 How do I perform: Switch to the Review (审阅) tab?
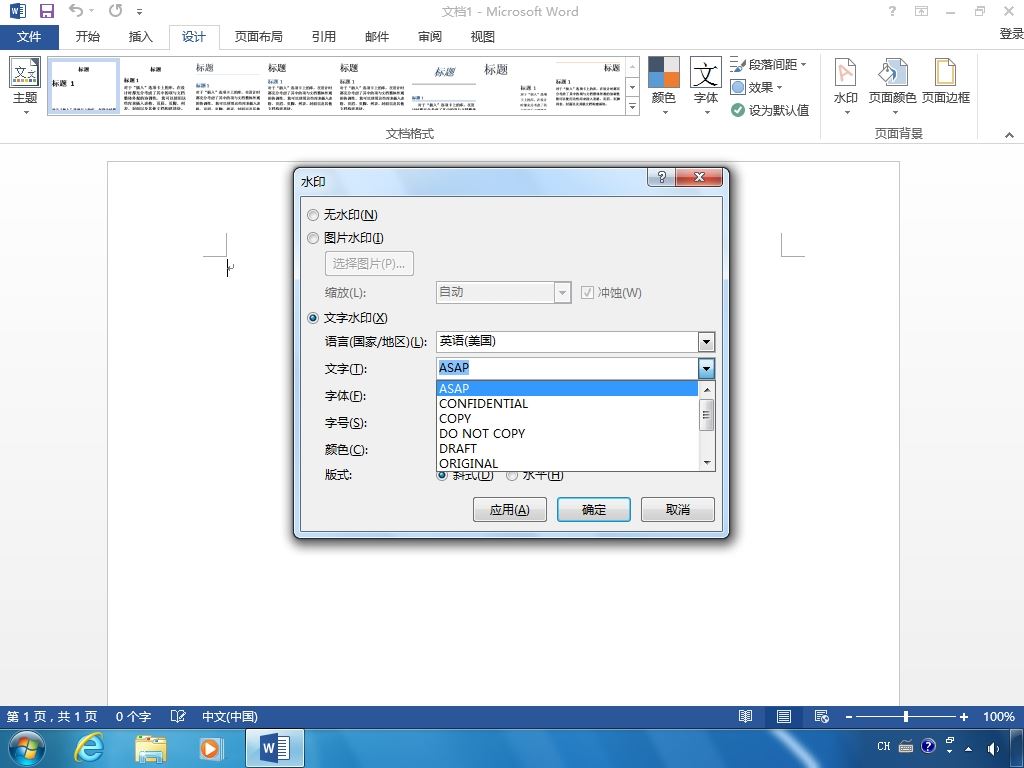[x=429, y=37]
